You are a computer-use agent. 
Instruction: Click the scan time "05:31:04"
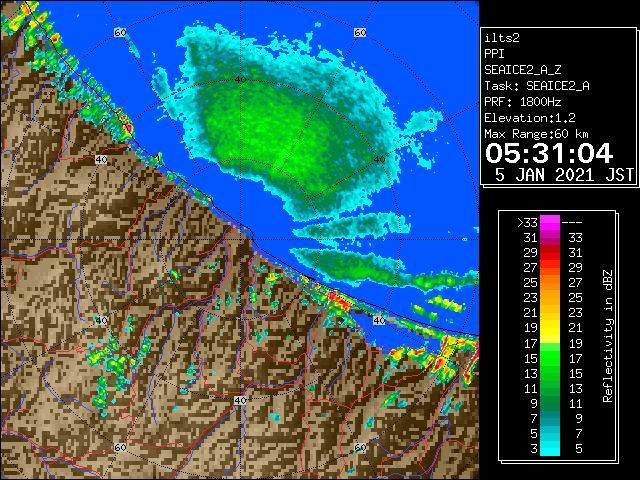(549, 153)
